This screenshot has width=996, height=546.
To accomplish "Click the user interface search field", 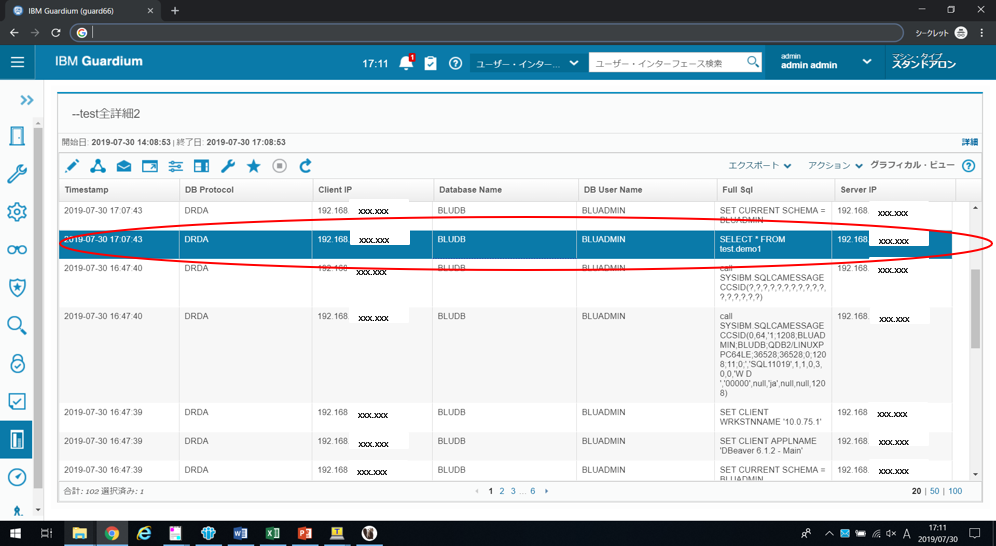I will click(668, 63).
